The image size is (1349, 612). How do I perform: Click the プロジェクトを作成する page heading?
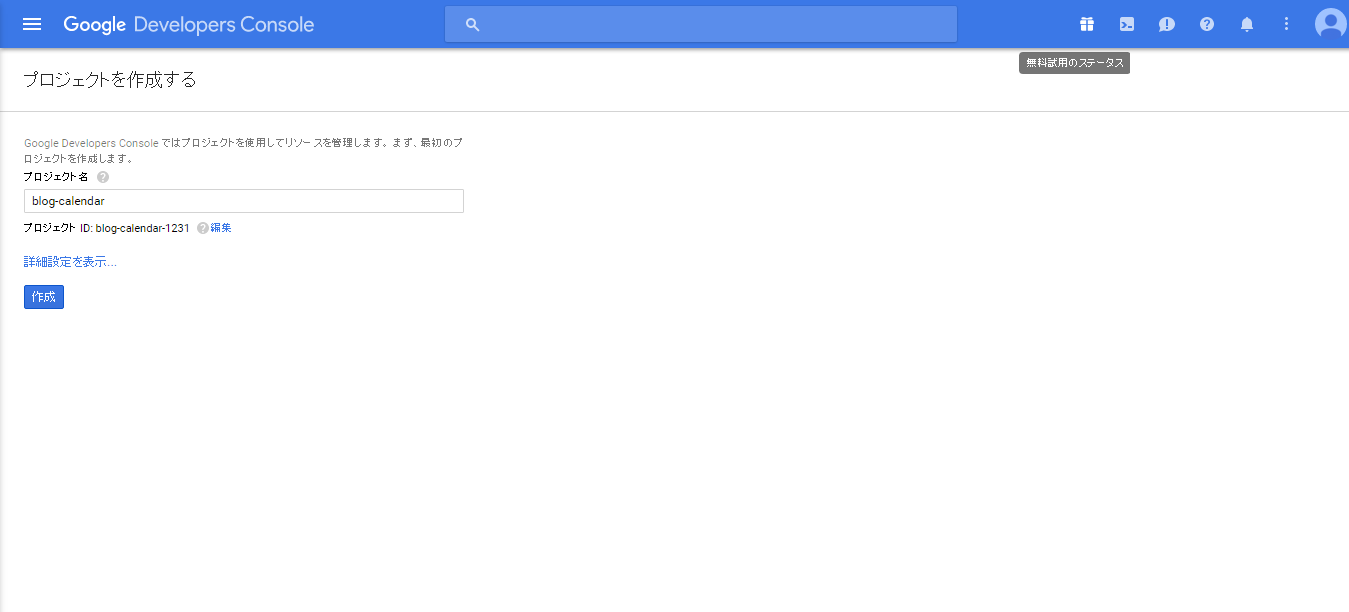[110, 80]
